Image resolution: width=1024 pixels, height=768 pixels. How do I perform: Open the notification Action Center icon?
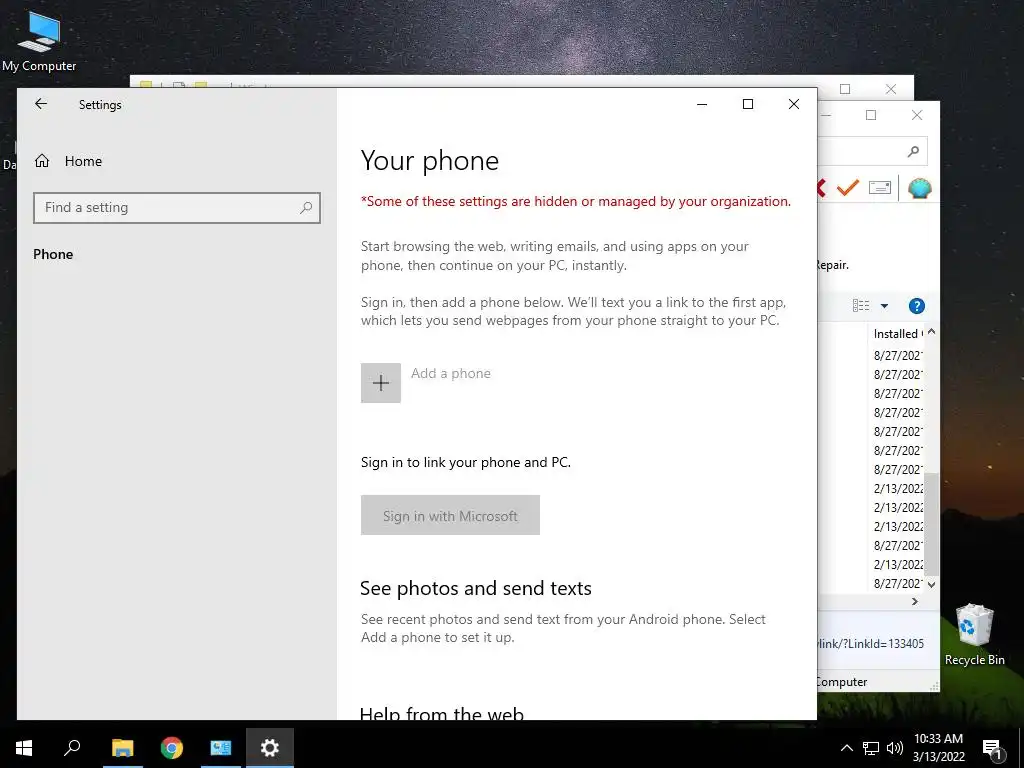993,748
